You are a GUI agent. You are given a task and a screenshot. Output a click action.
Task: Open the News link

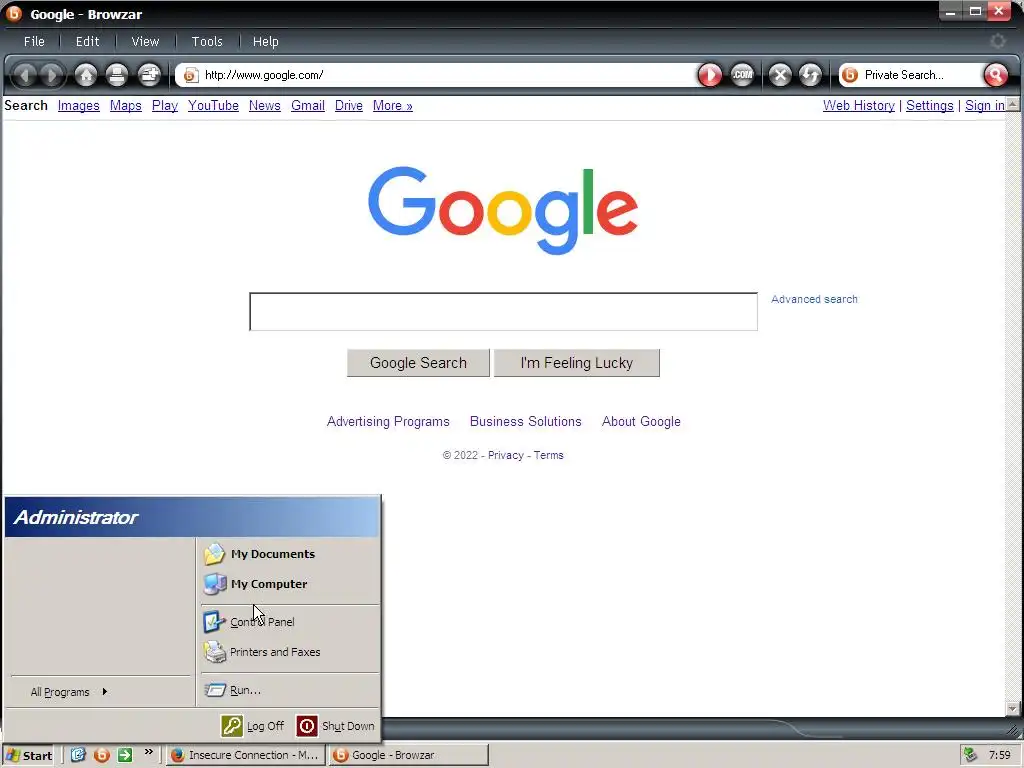[x=264, y=106]
